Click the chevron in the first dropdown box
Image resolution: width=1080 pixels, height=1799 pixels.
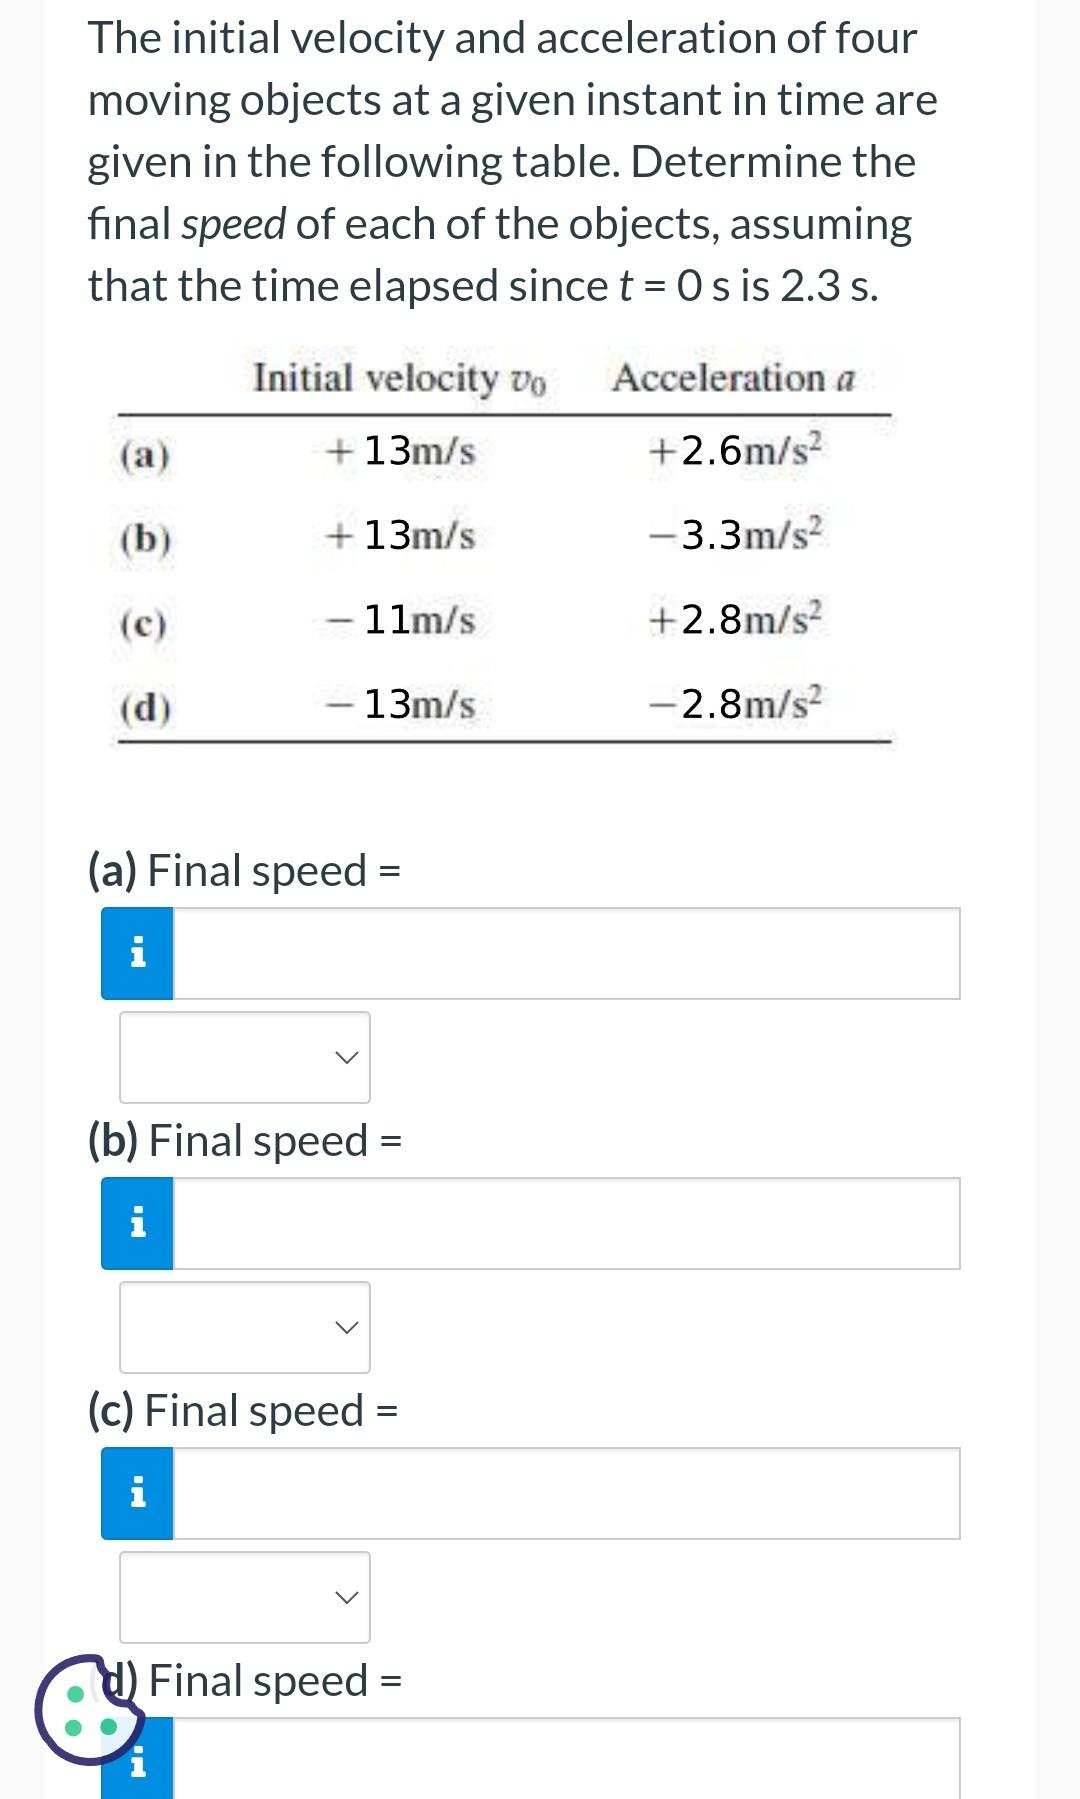pos(345,1057)
